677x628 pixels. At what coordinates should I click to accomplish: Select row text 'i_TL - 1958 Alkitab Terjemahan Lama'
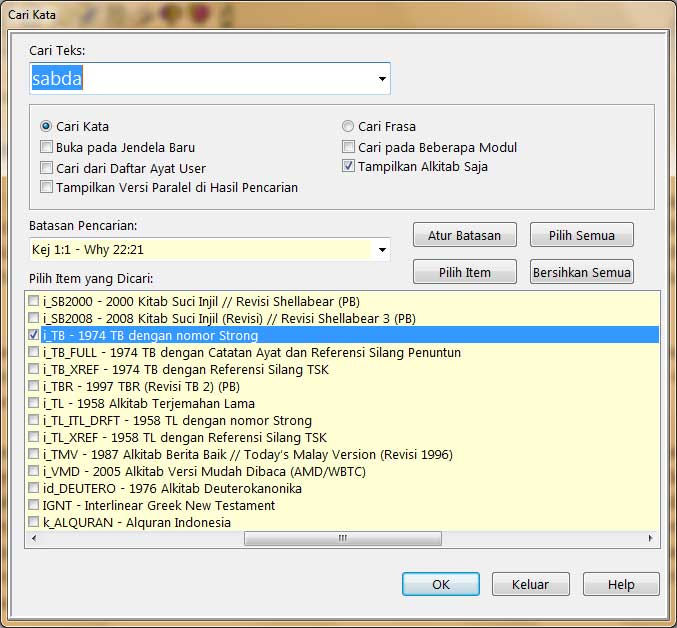[x=149, y=404]
